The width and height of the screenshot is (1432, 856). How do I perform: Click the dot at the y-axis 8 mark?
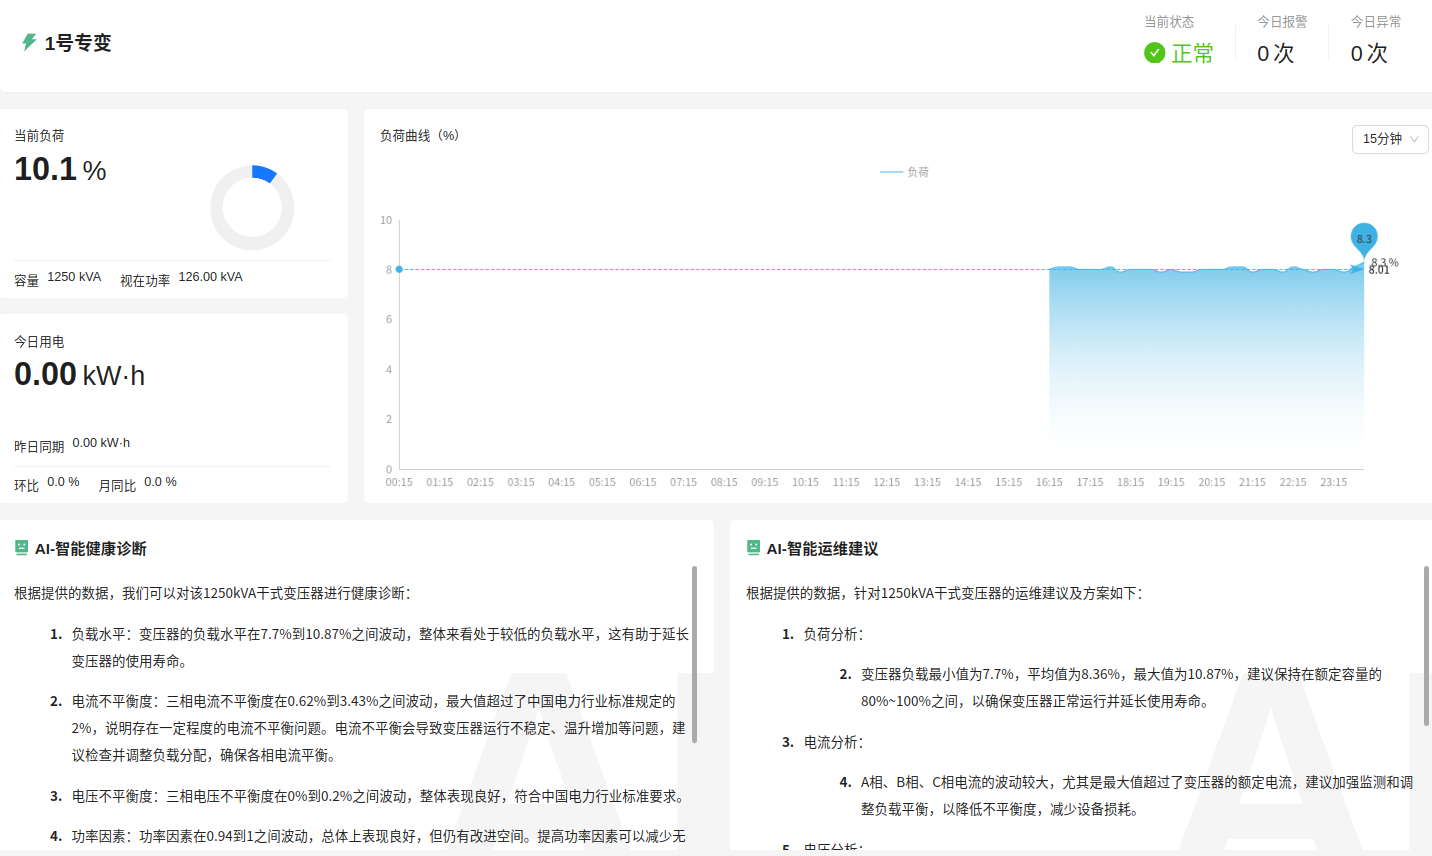pyautogui.click(x=399, y=269)
